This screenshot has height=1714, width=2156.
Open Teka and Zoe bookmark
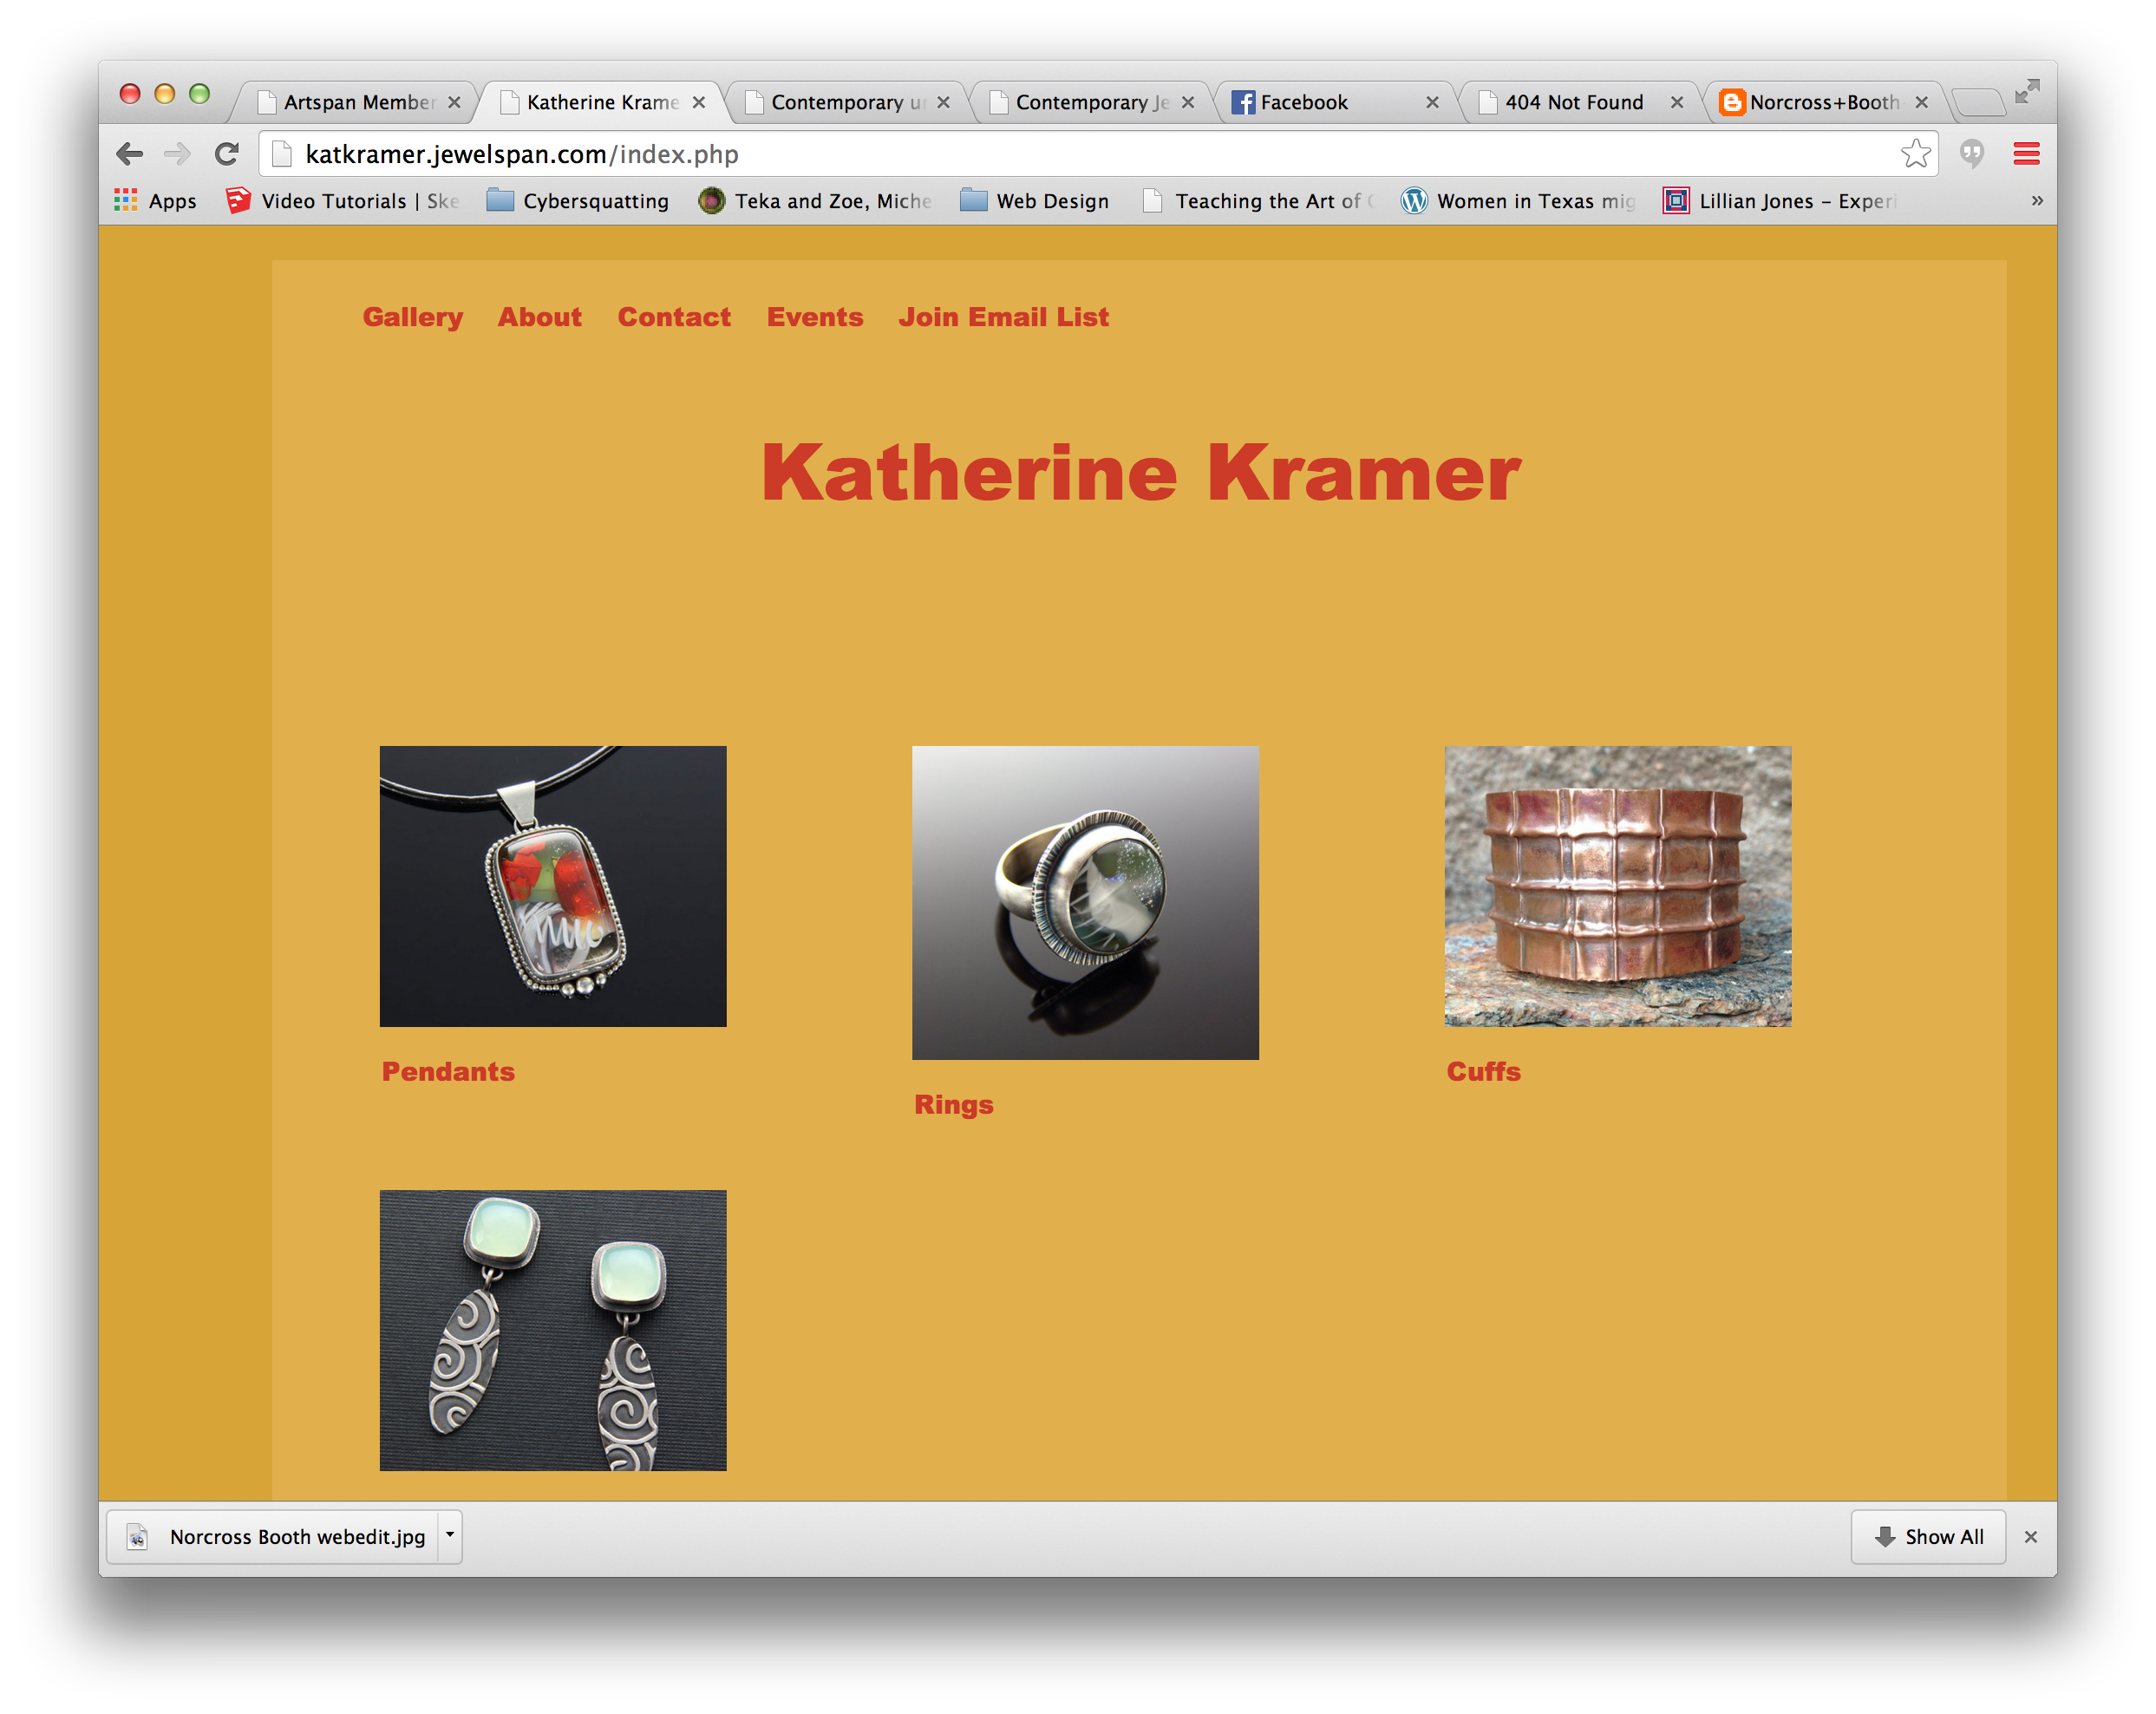(815, 201)
